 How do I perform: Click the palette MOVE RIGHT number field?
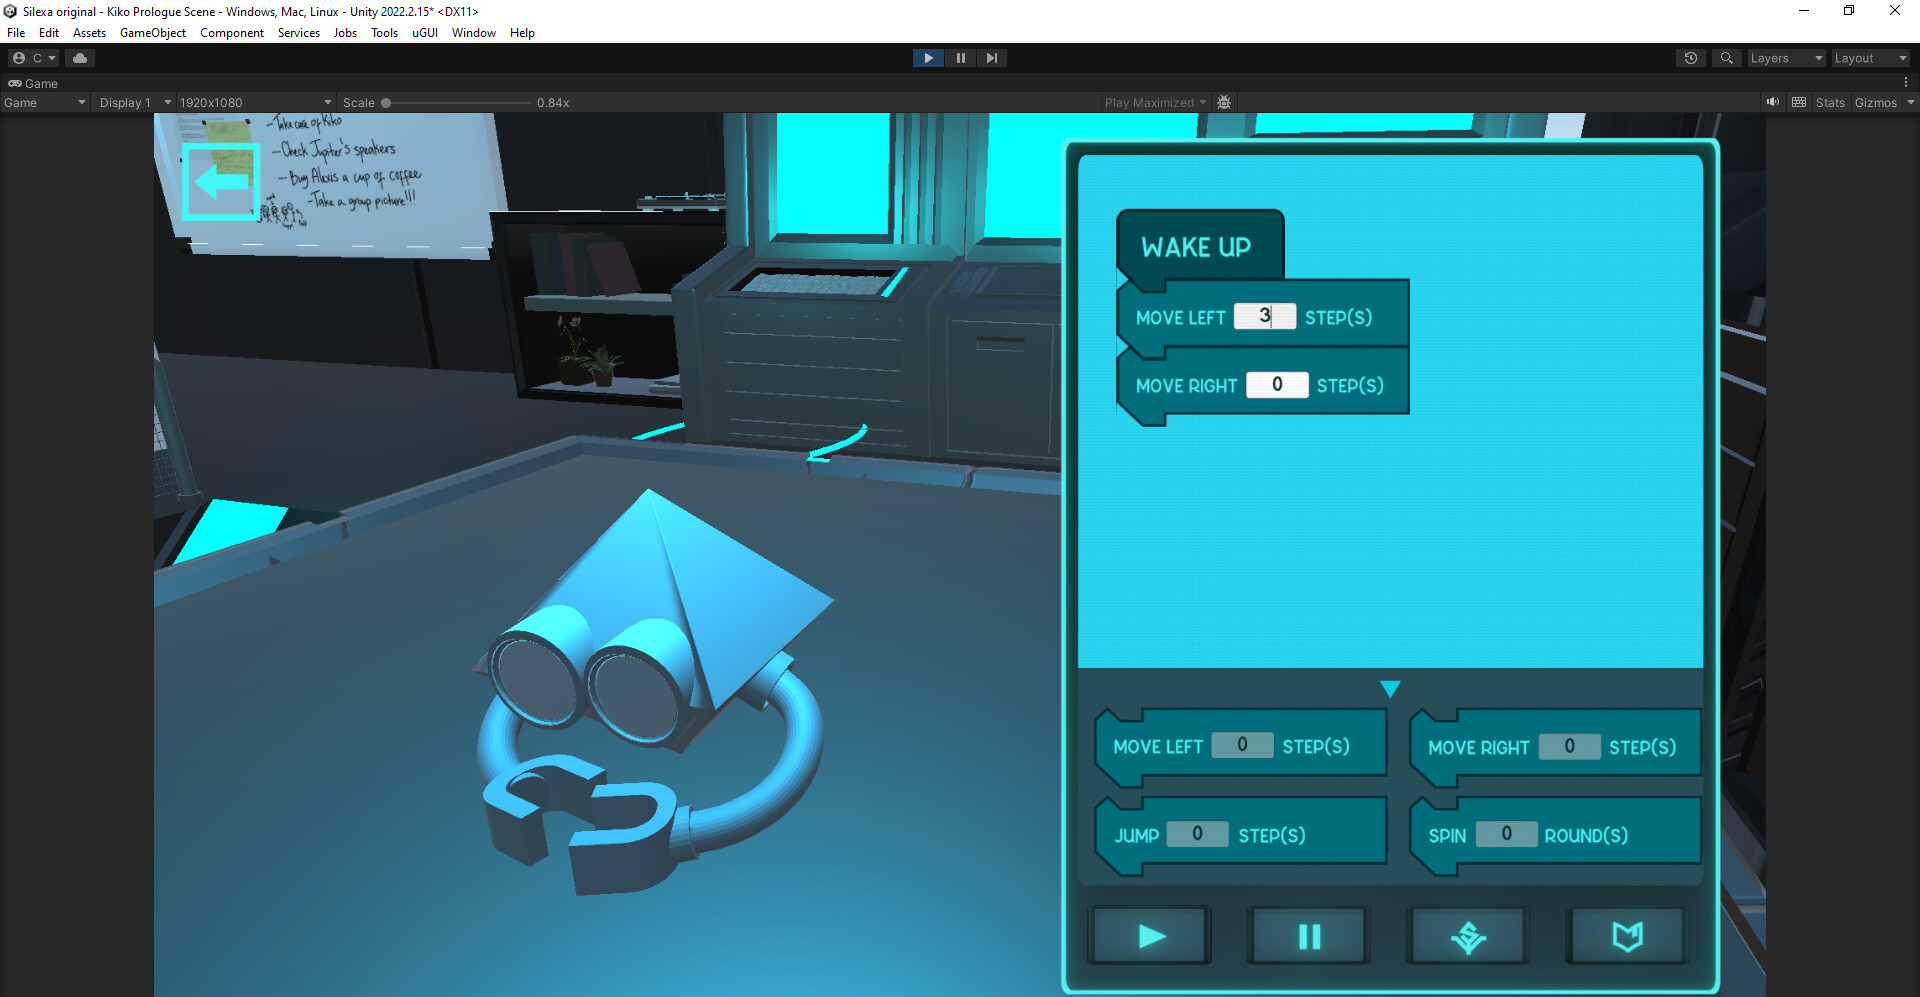click(x=1569, y=746)
